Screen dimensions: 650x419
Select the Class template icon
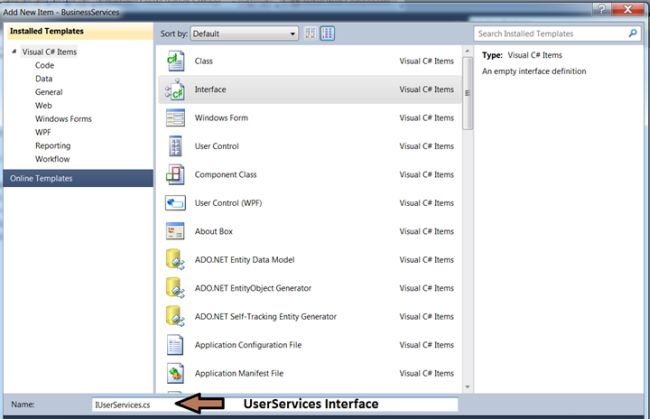coord(175,61)
